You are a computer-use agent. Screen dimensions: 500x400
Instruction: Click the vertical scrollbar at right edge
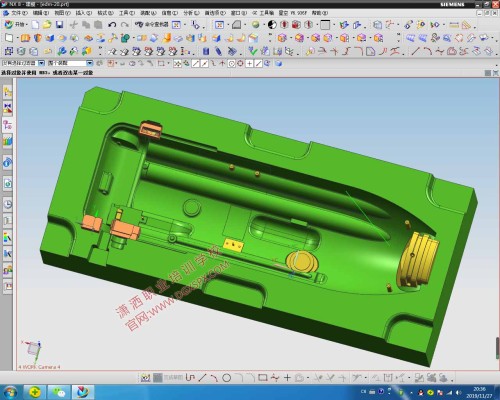tap(497, 348)
